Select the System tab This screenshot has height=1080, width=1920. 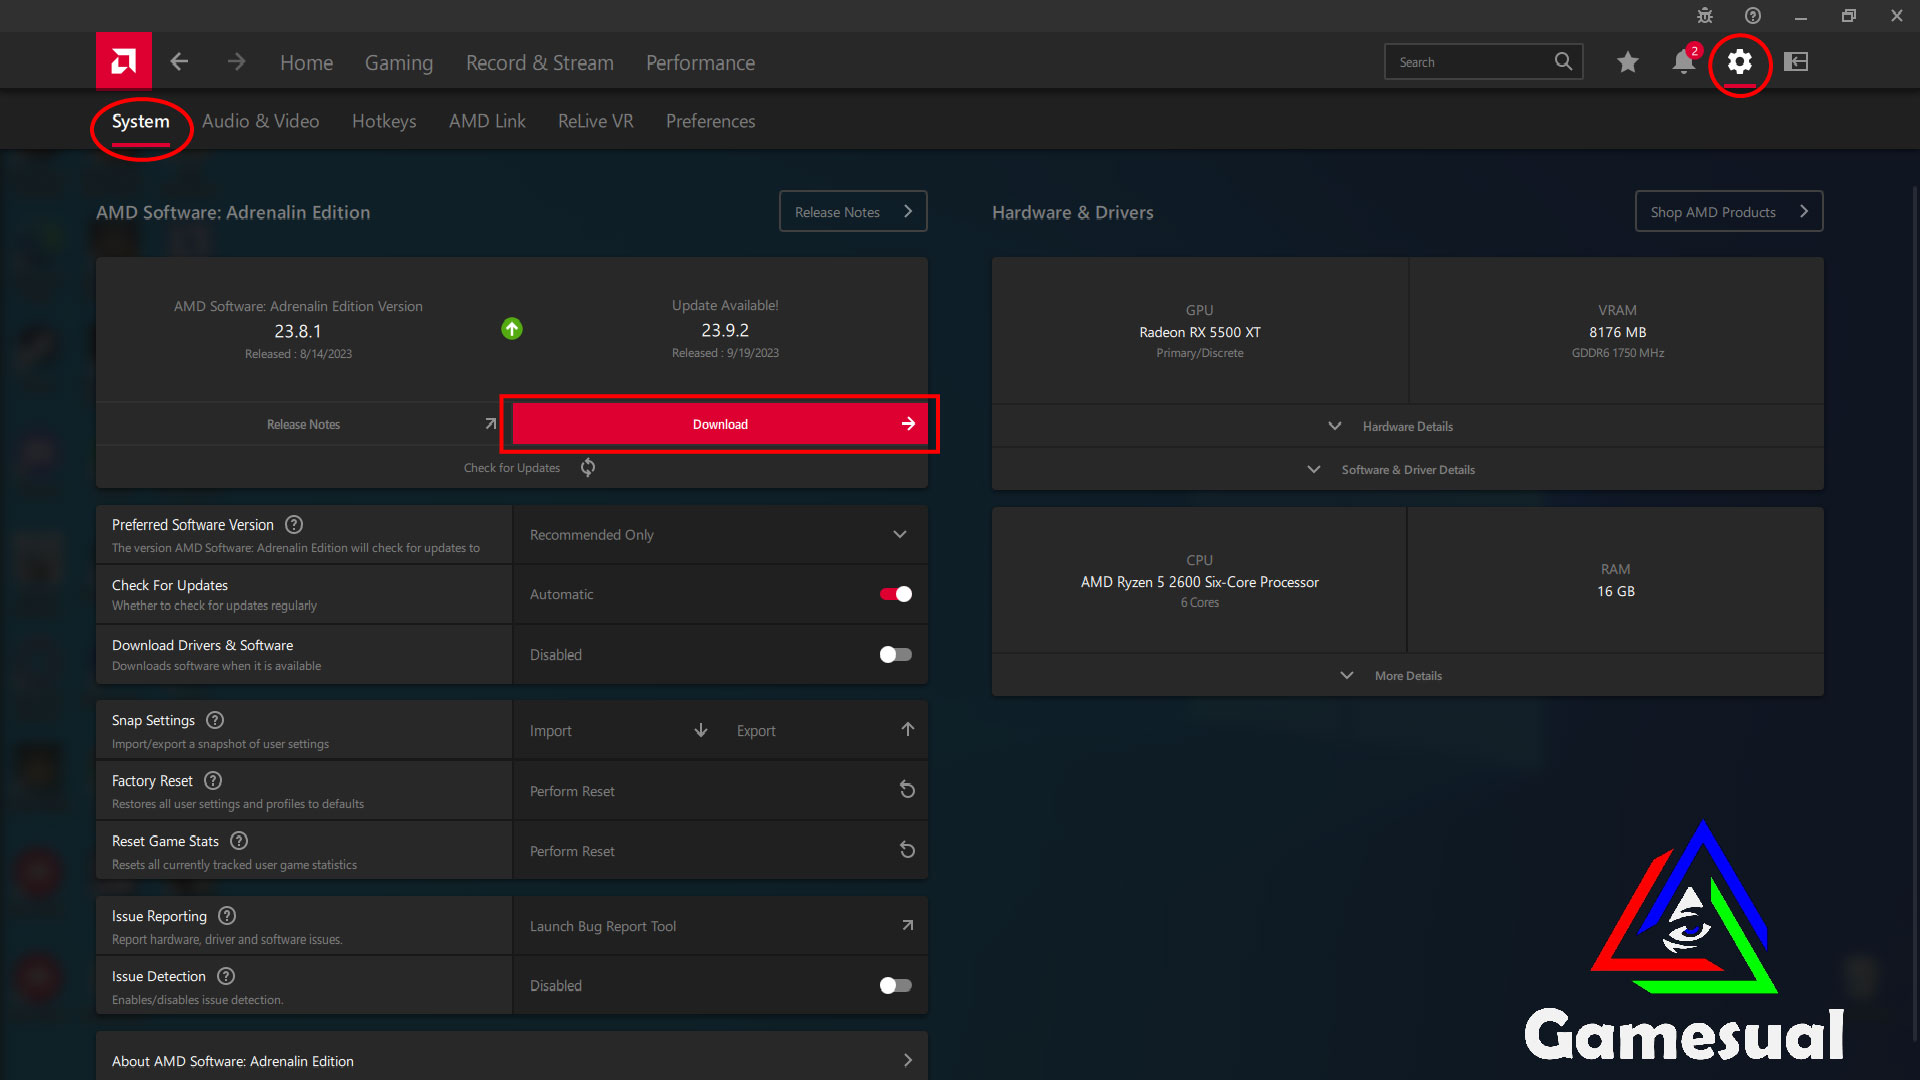(140, 121)
